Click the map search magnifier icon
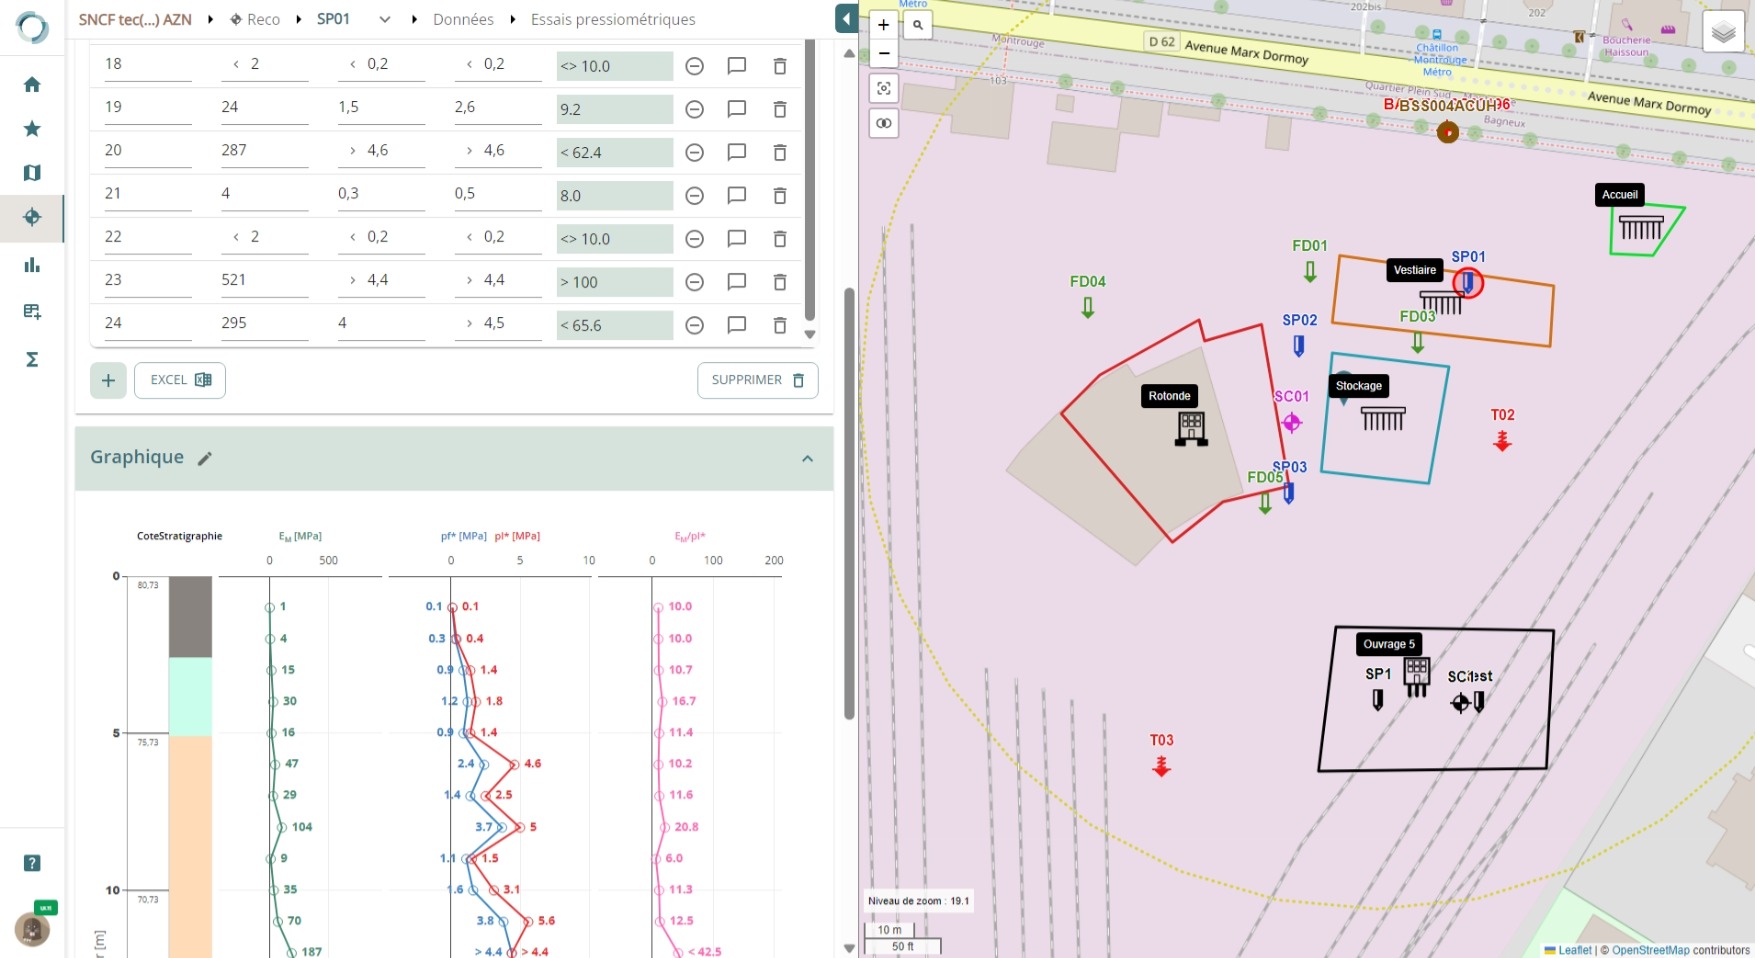The image size is (1755, 958). tap(917, 26)
